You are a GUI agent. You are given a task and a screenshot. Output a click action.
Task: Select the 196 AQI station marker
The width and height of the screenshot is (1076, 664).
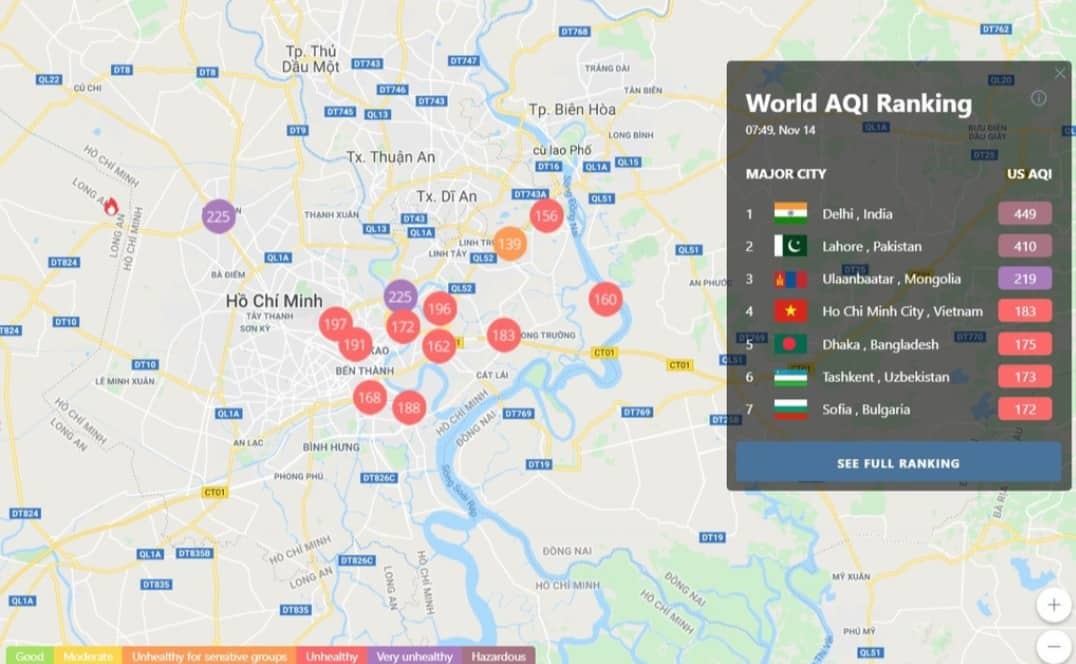[440, 309]
